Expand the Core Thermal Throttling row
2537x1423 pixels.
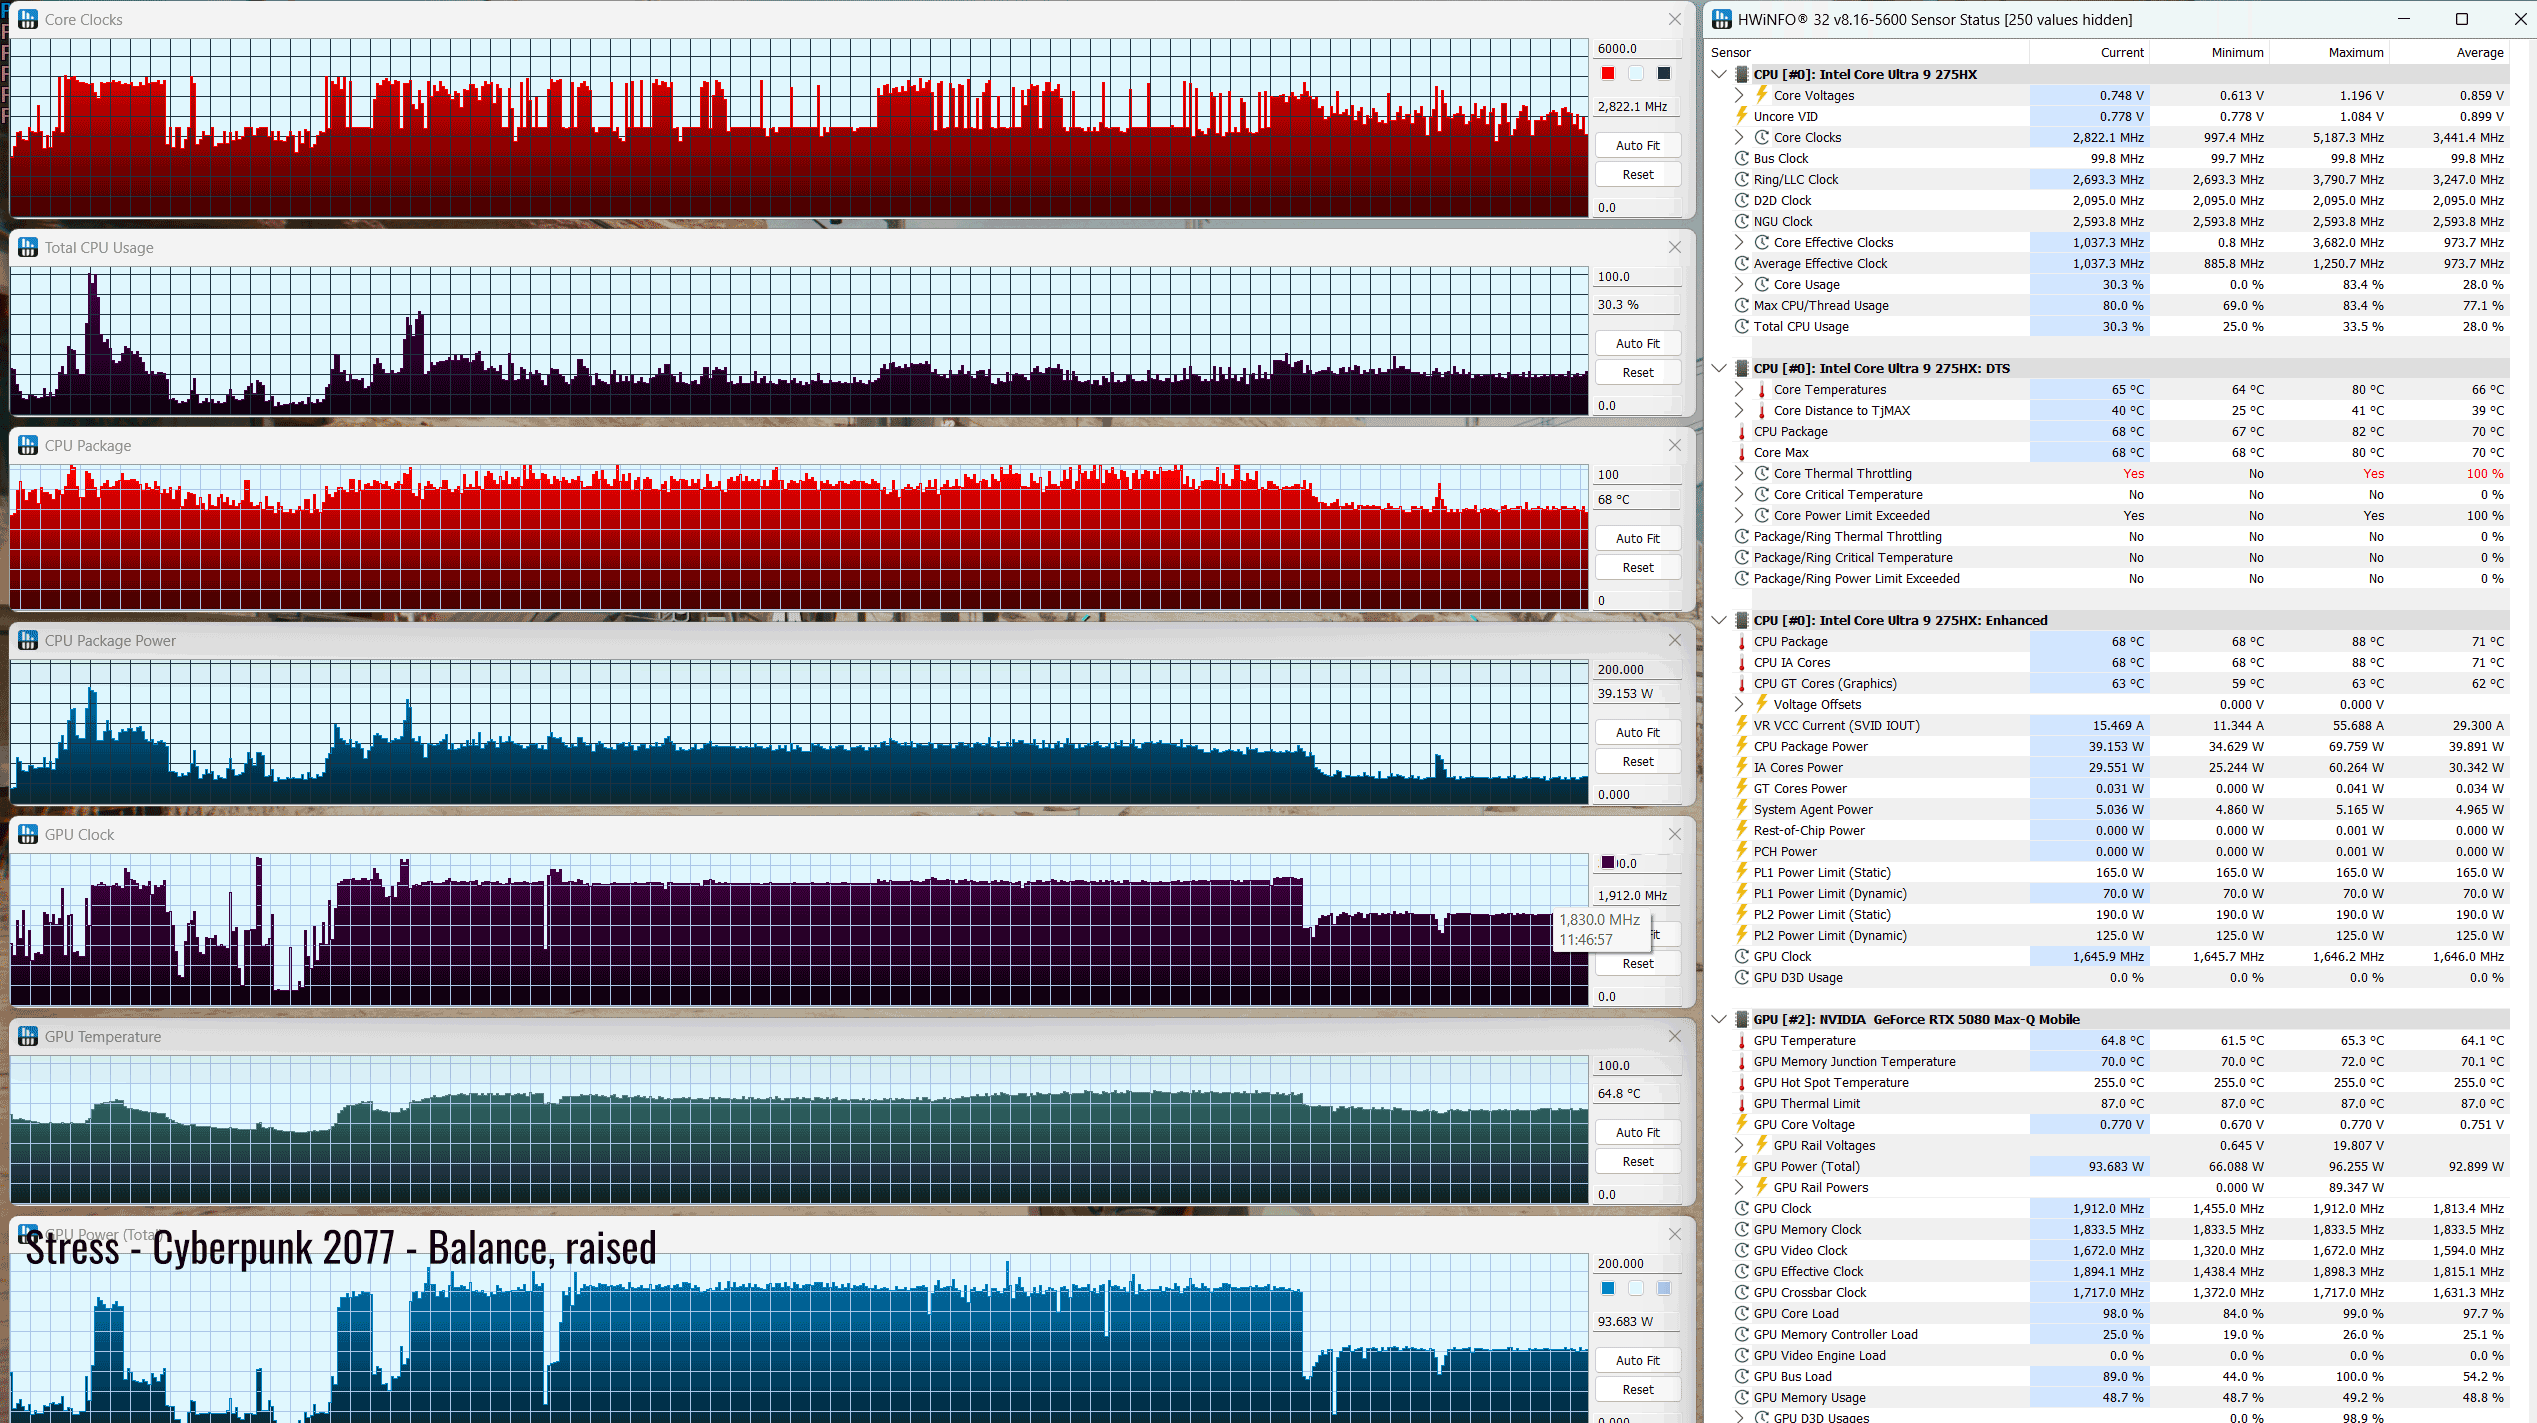1739,473
